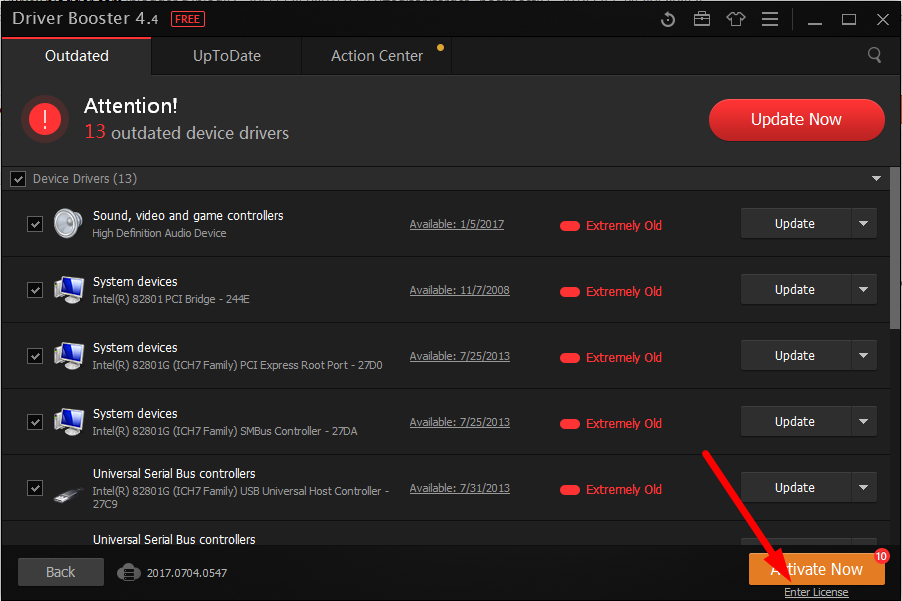
Task: Click the PCI Bridge 244E computer icon
Action: (x=68, y=289)
